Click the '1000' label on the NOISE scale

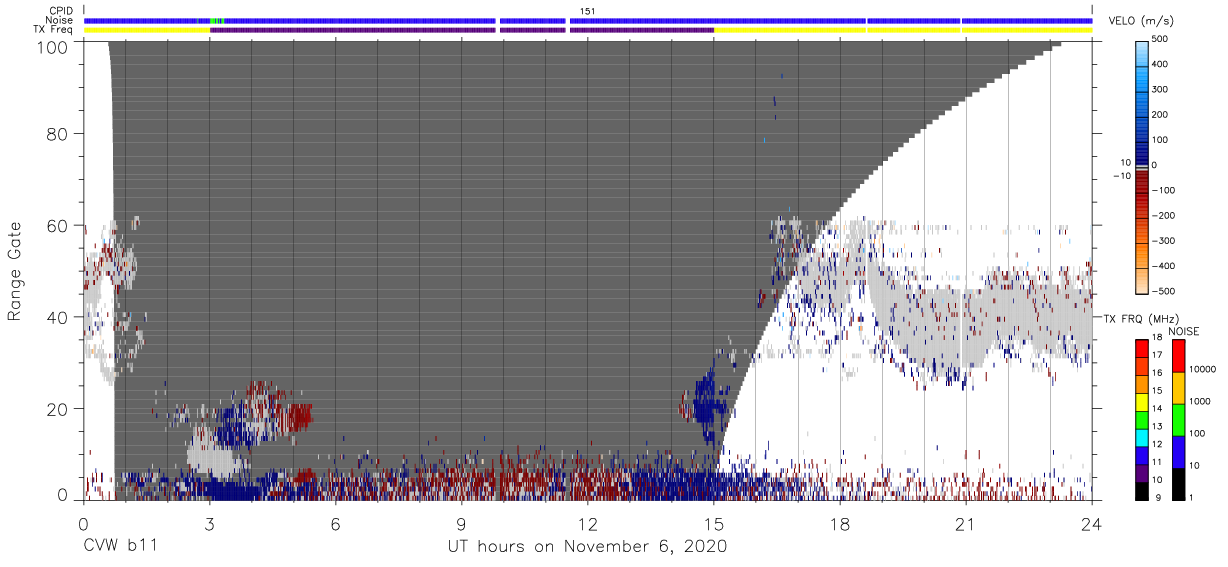pyautogui.click(x=1201, y=401)
